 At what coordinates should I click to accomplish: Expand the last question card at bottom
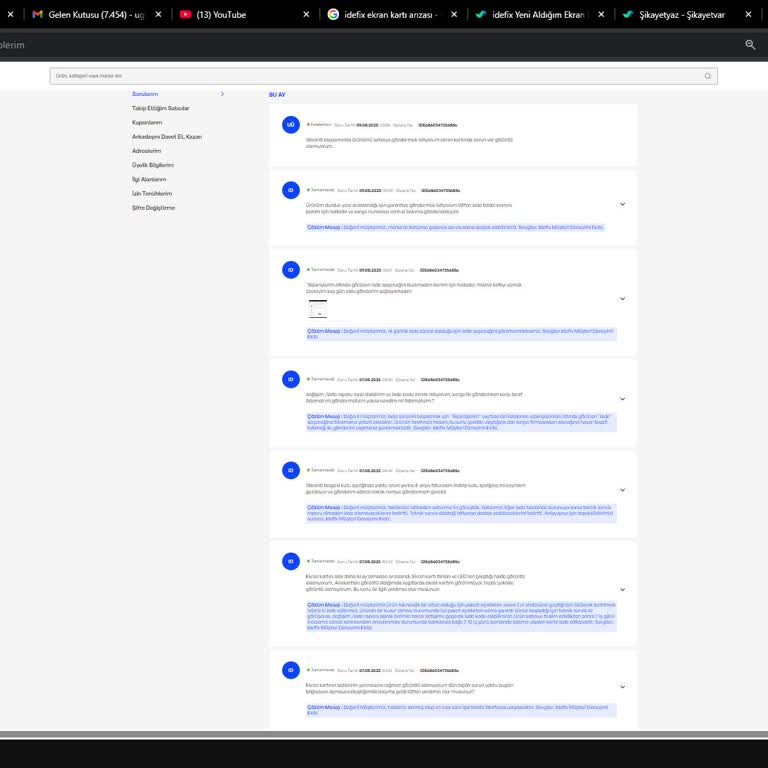(x=622, y=687)
